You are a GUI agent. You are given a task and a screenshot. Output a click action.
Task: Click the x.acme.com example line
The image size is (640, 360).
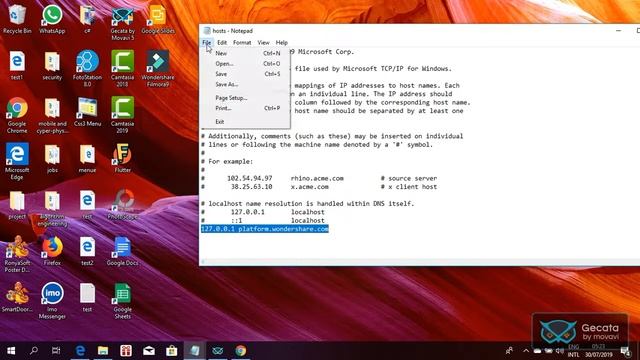click(x=318, y=187)
